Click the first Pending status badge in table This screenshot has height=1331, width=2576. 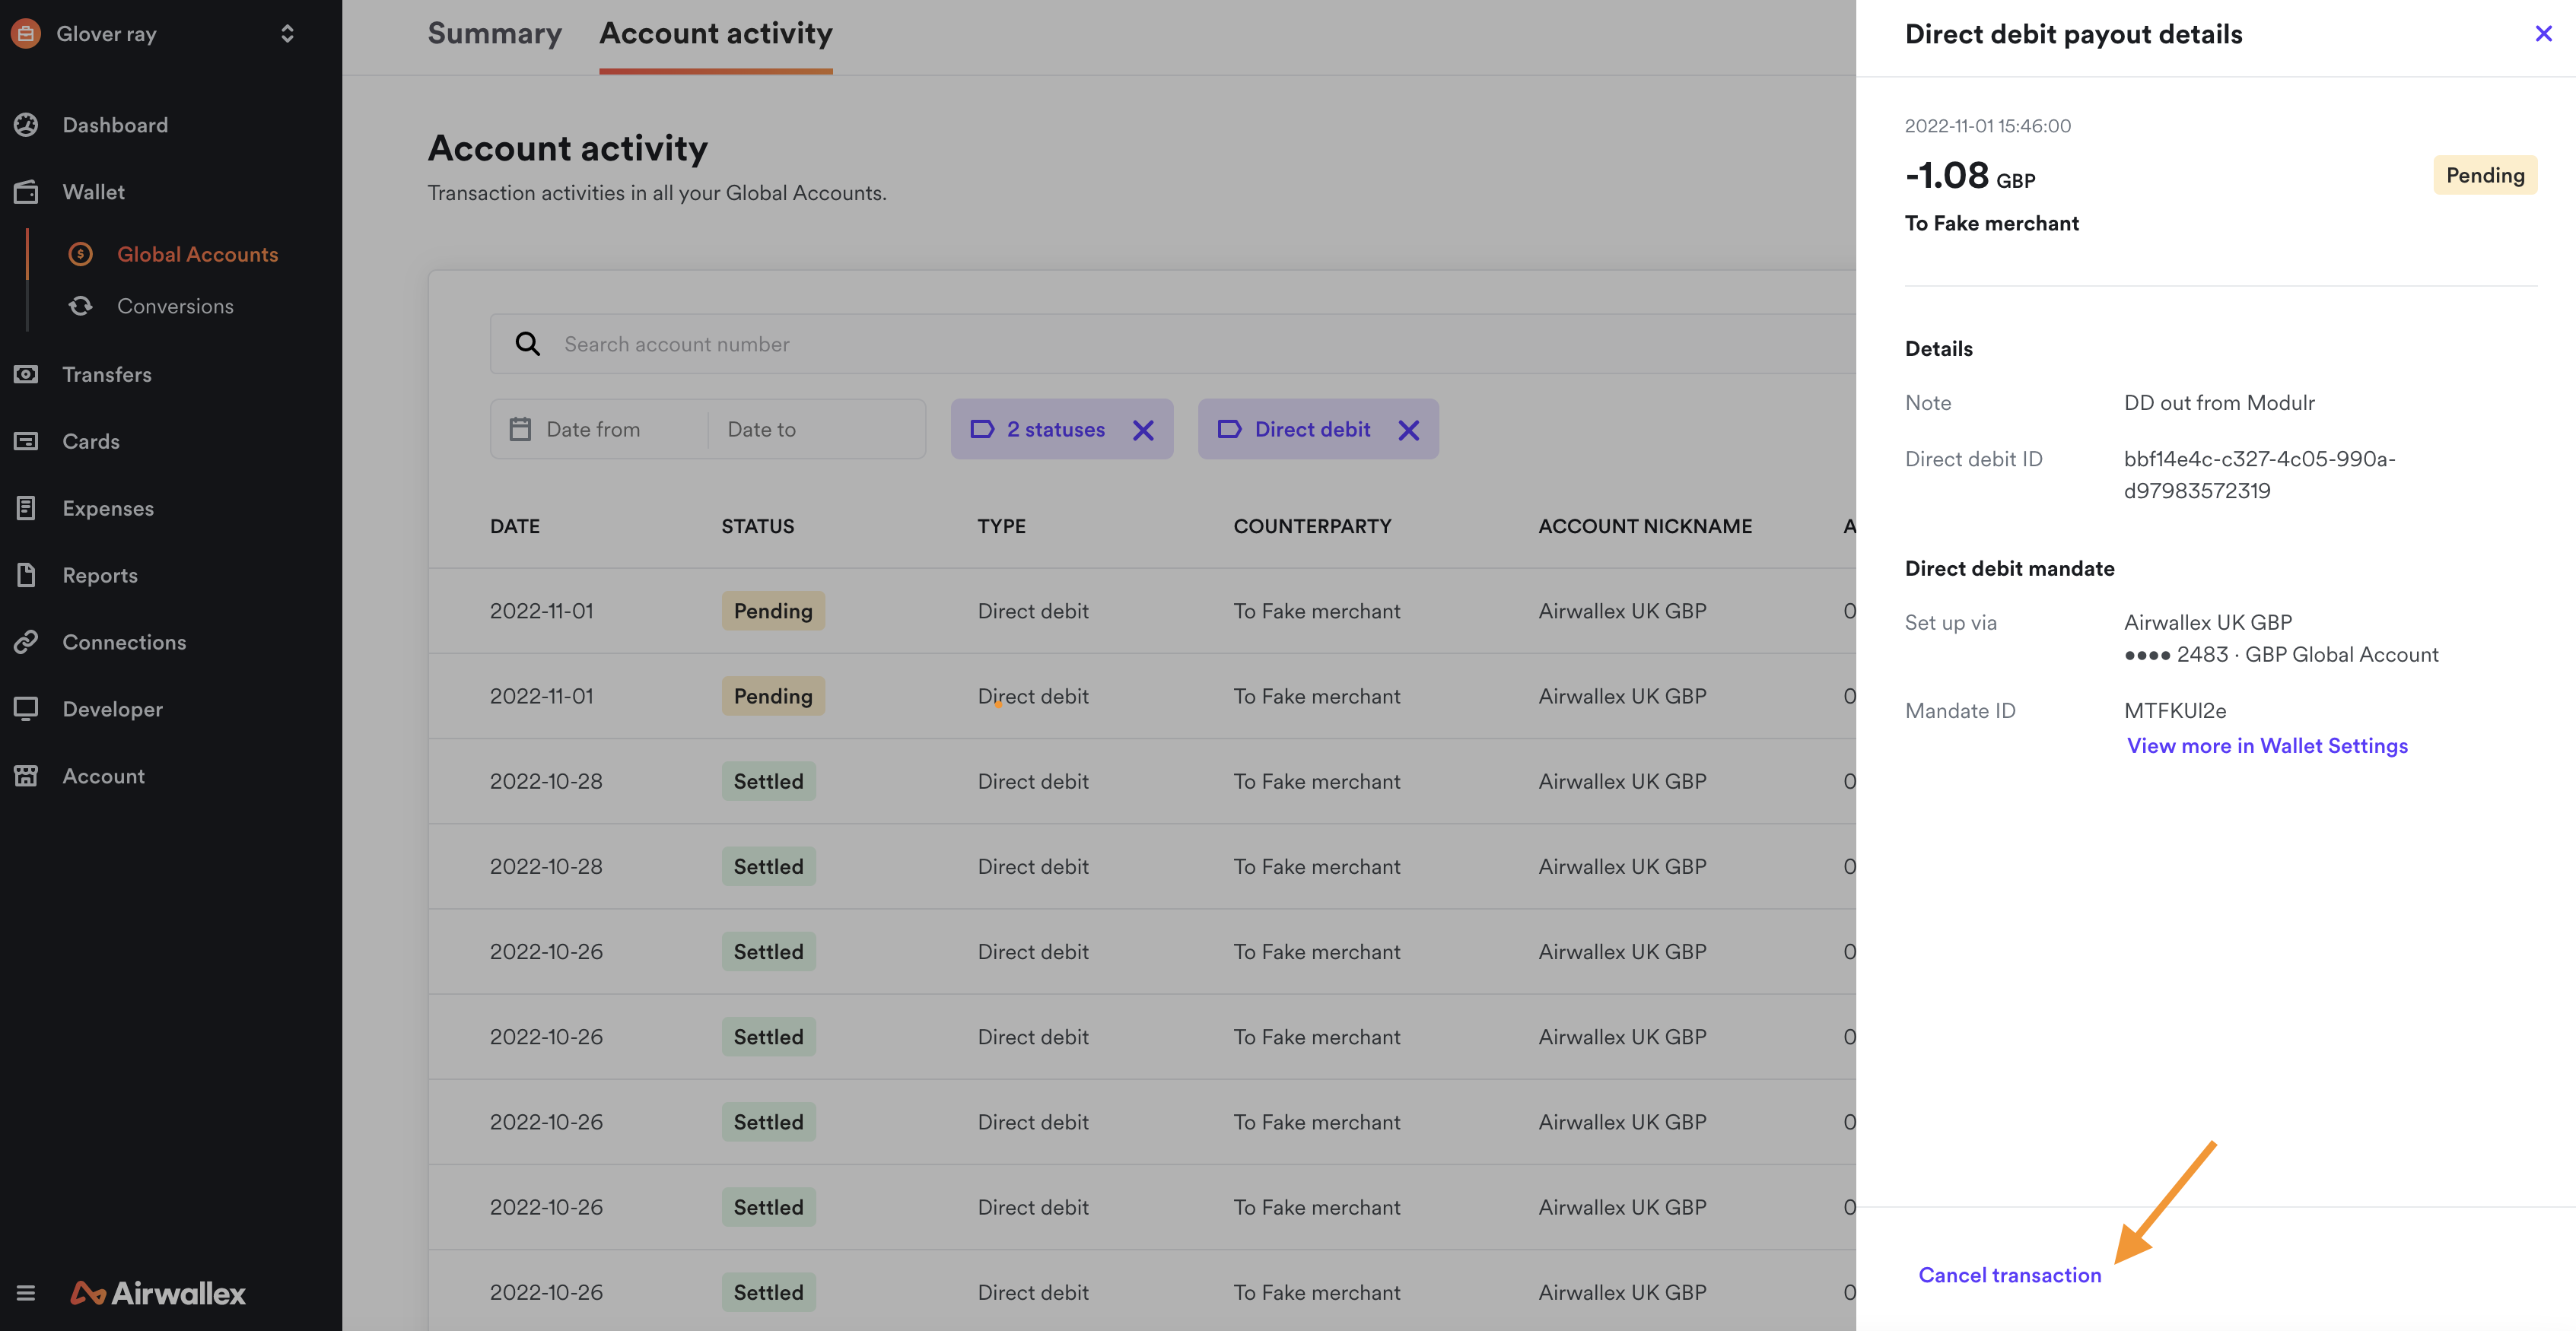[x=773, y=611]
